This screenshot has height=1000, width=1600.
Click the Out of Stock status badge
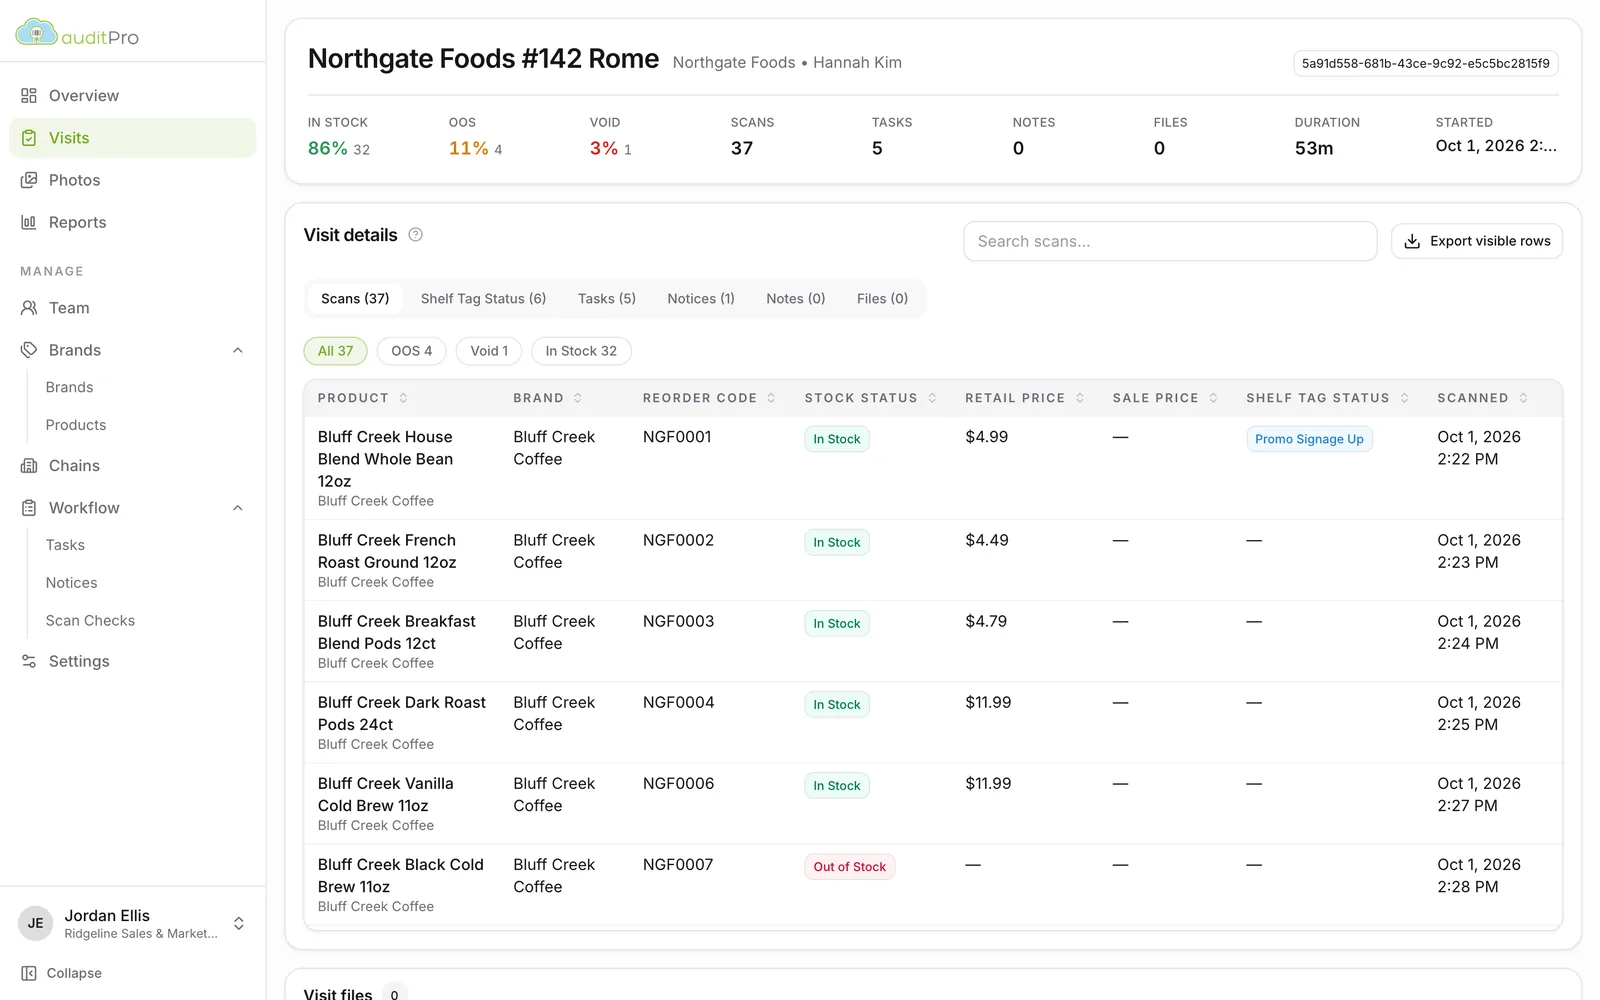pyautogui.click(x=850, y=867)
